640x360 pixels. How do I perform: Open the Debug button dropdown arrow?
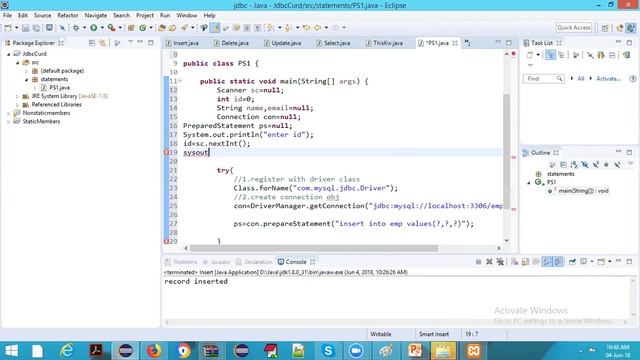(84, 28)
